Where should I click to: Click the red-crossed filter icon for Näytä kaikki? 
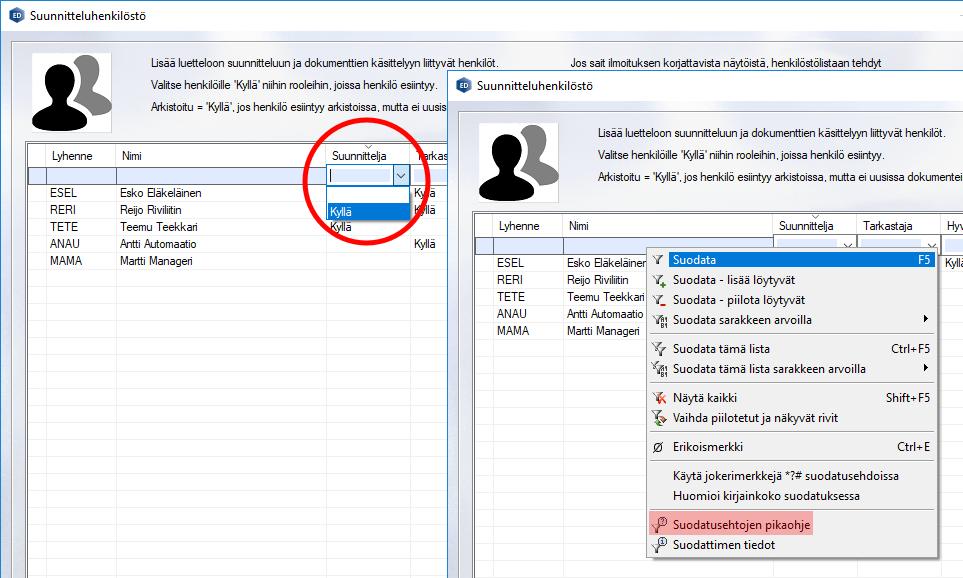(x=659, y=398)
